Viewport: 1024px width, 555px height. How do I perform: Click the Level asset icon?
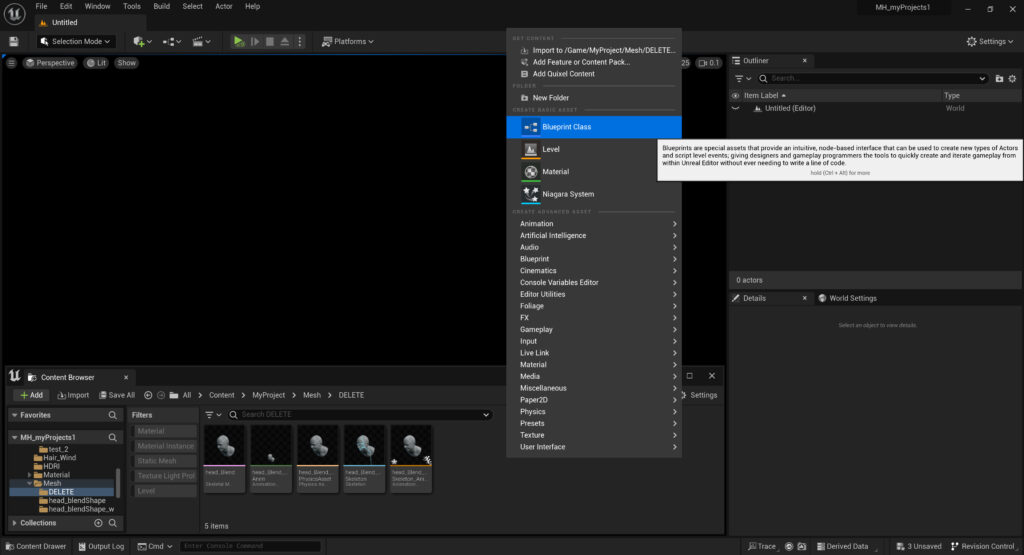pyautogui.click(x=530, y=149)
